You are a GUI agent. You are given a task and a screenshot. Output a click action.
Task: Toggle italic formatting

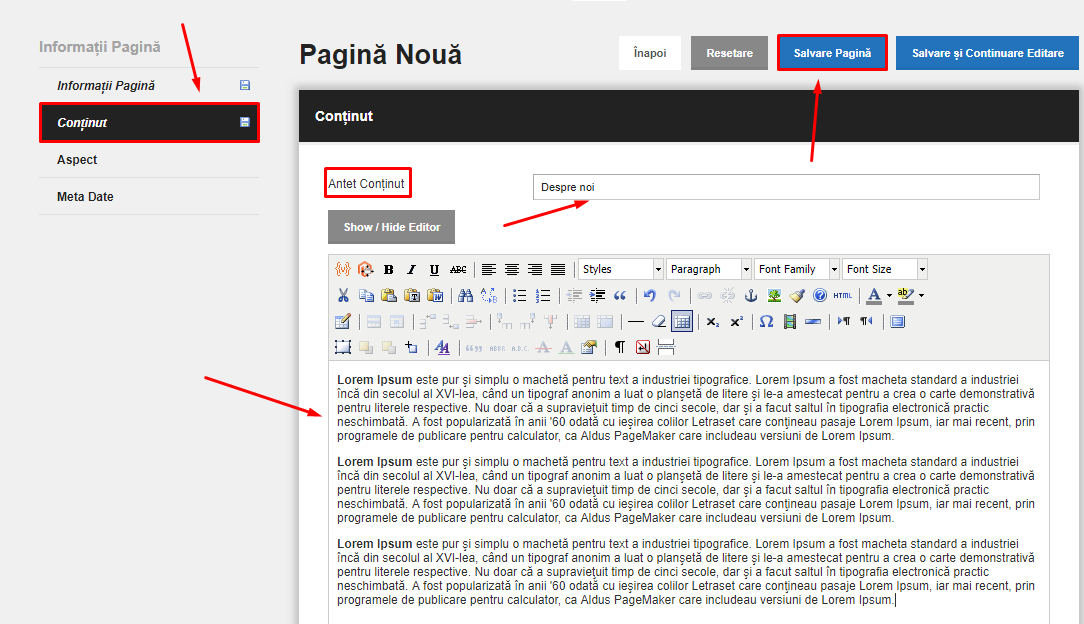pyautogui.click(x=411, y=270)
